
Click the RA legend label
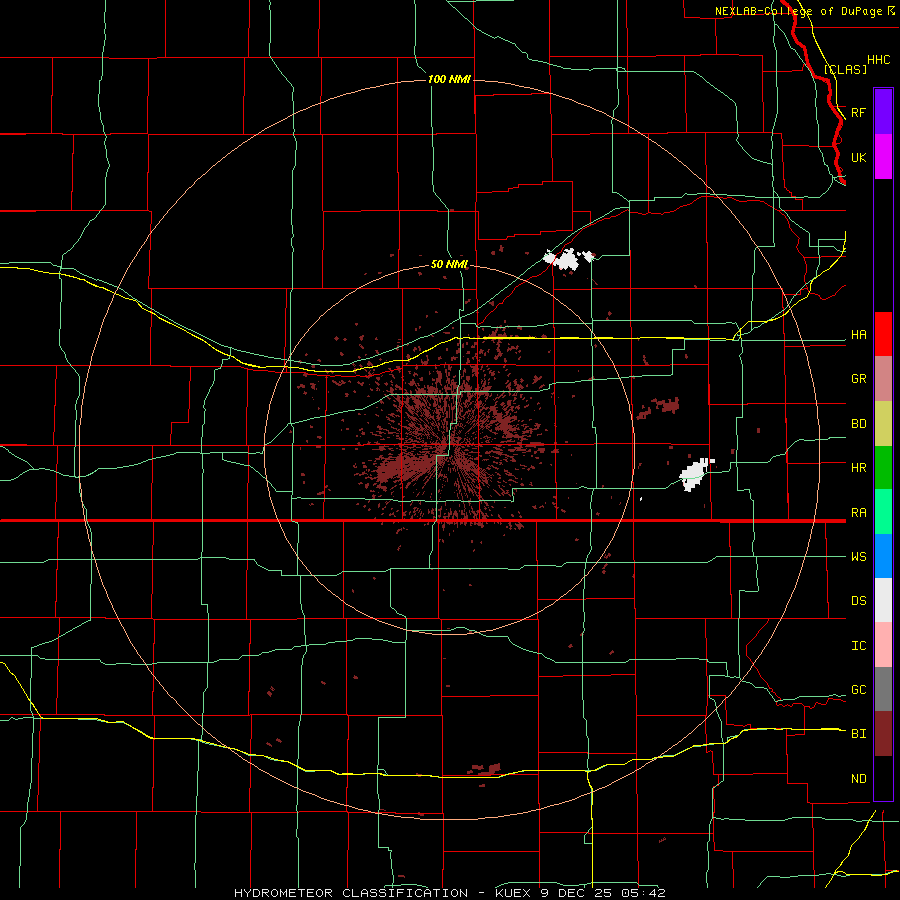pos(858,513)
